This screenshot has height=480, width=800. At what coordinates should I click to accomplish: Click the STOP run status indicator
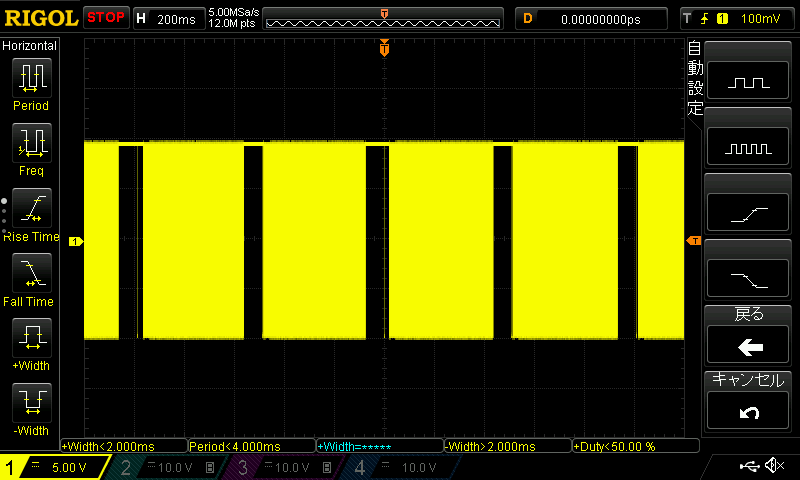pos(106,18)
